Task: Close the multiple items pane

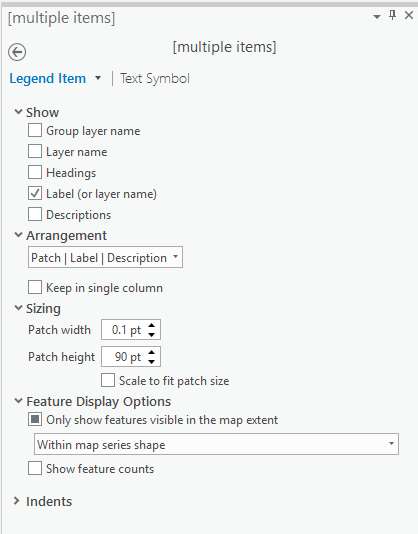Action: (408, 15)
